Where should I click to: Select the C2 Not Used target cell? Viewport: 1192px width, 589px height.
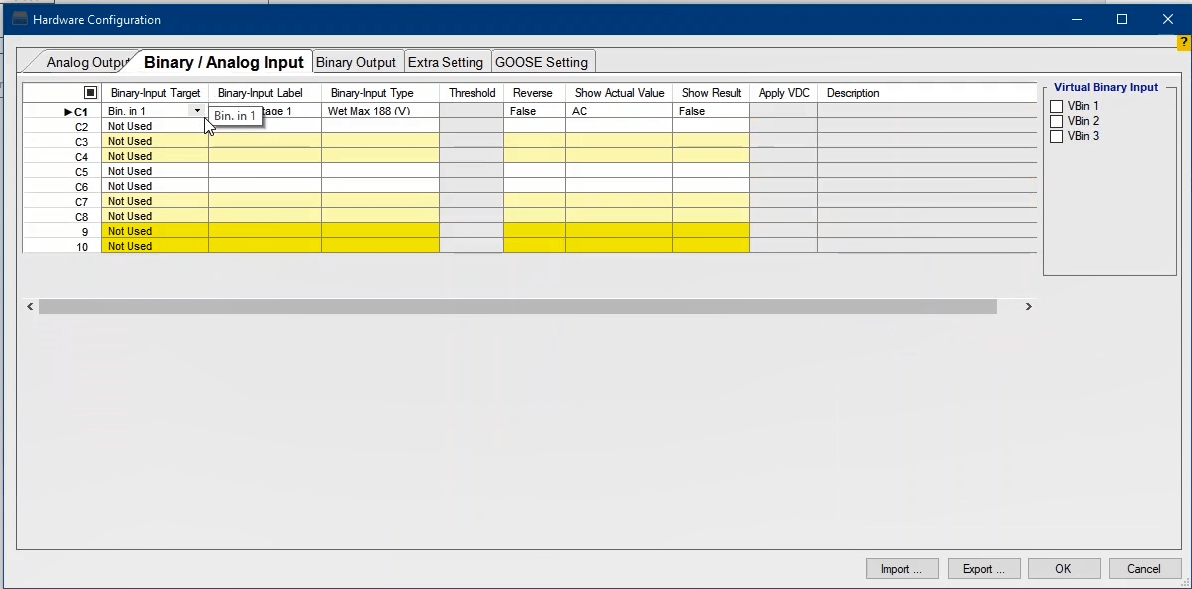click(x=154, y=126)
